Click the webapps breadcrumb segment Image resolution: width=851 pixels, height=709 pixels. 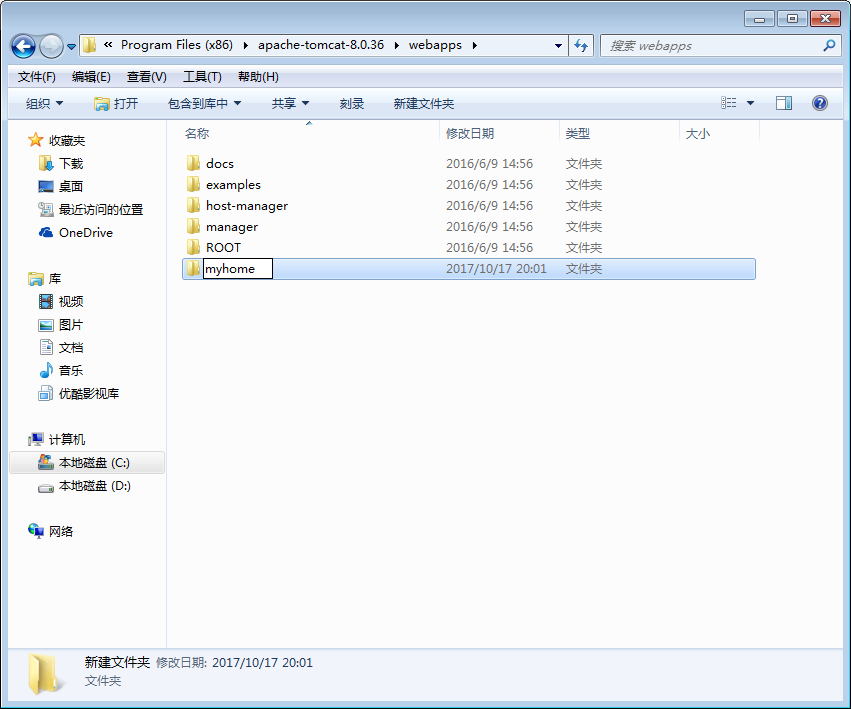(435, 45)
